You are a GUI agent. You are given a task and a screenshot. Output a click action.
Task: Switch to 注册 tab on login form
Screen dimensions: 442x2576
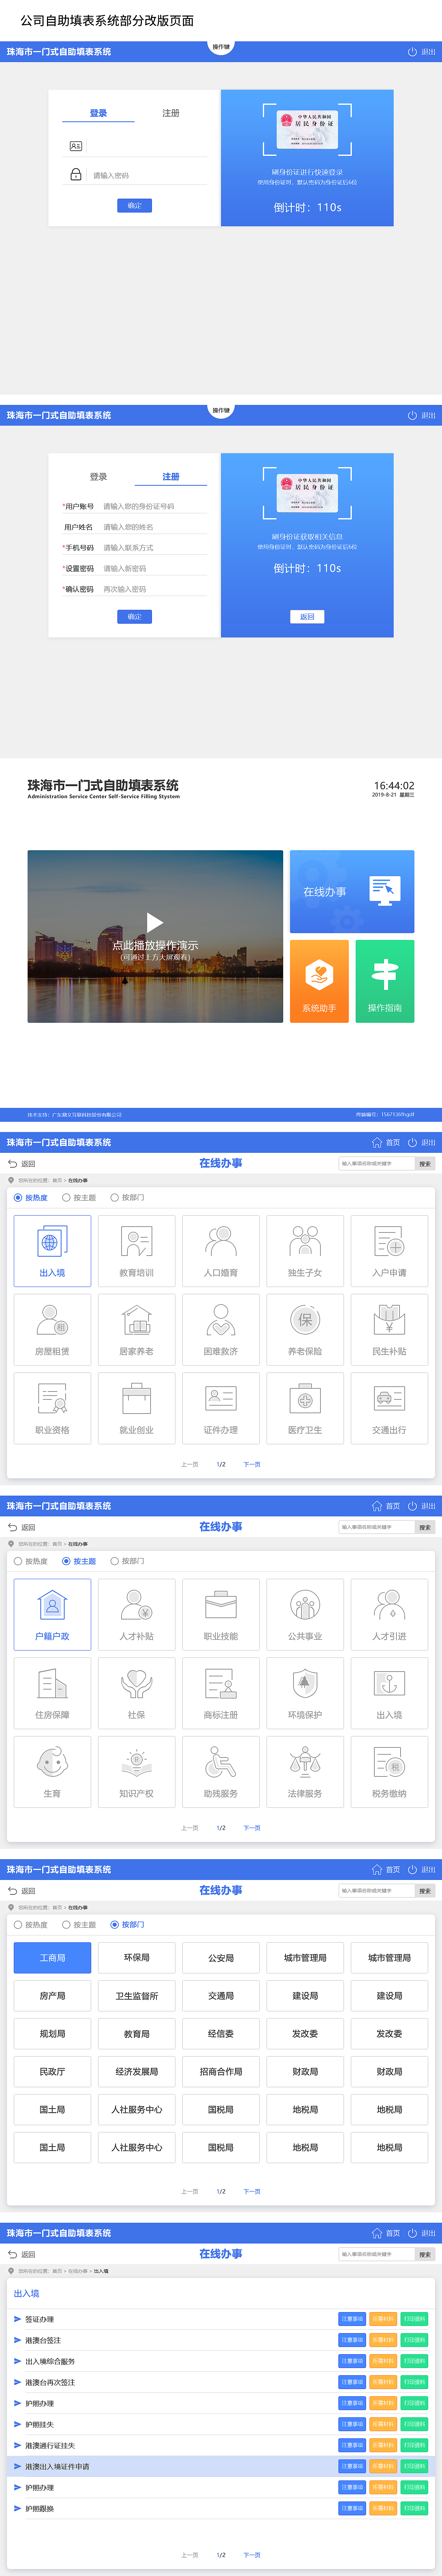pyautogui.click(x=171, y=113)
